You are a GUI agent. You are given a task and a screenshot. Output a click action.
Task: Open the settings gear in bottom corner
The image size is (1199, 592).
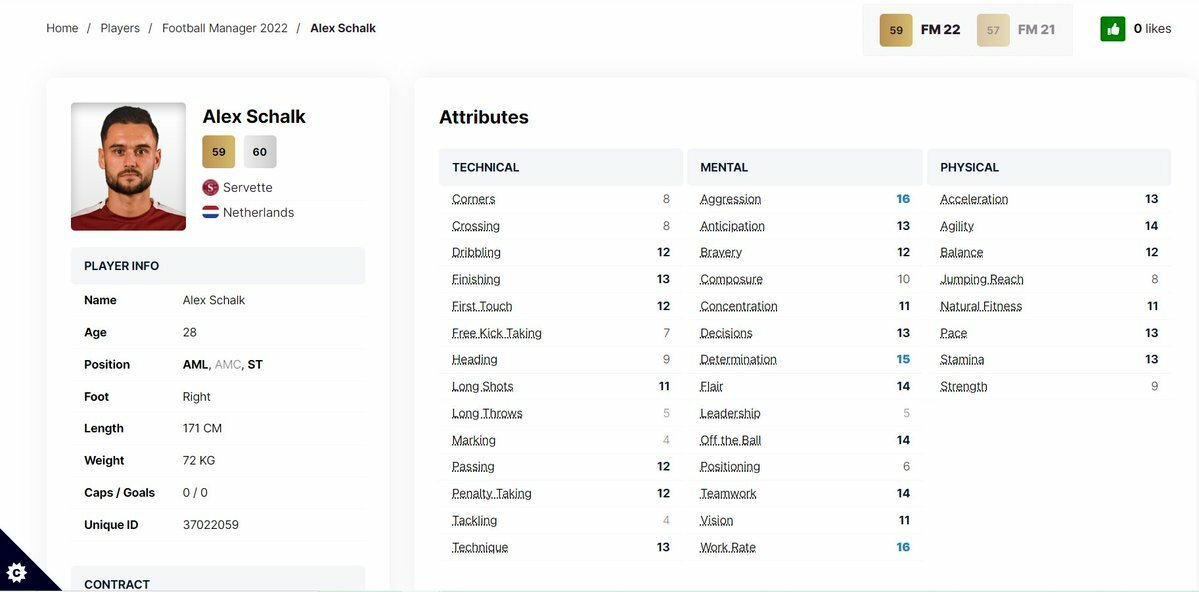click(17, 572)
